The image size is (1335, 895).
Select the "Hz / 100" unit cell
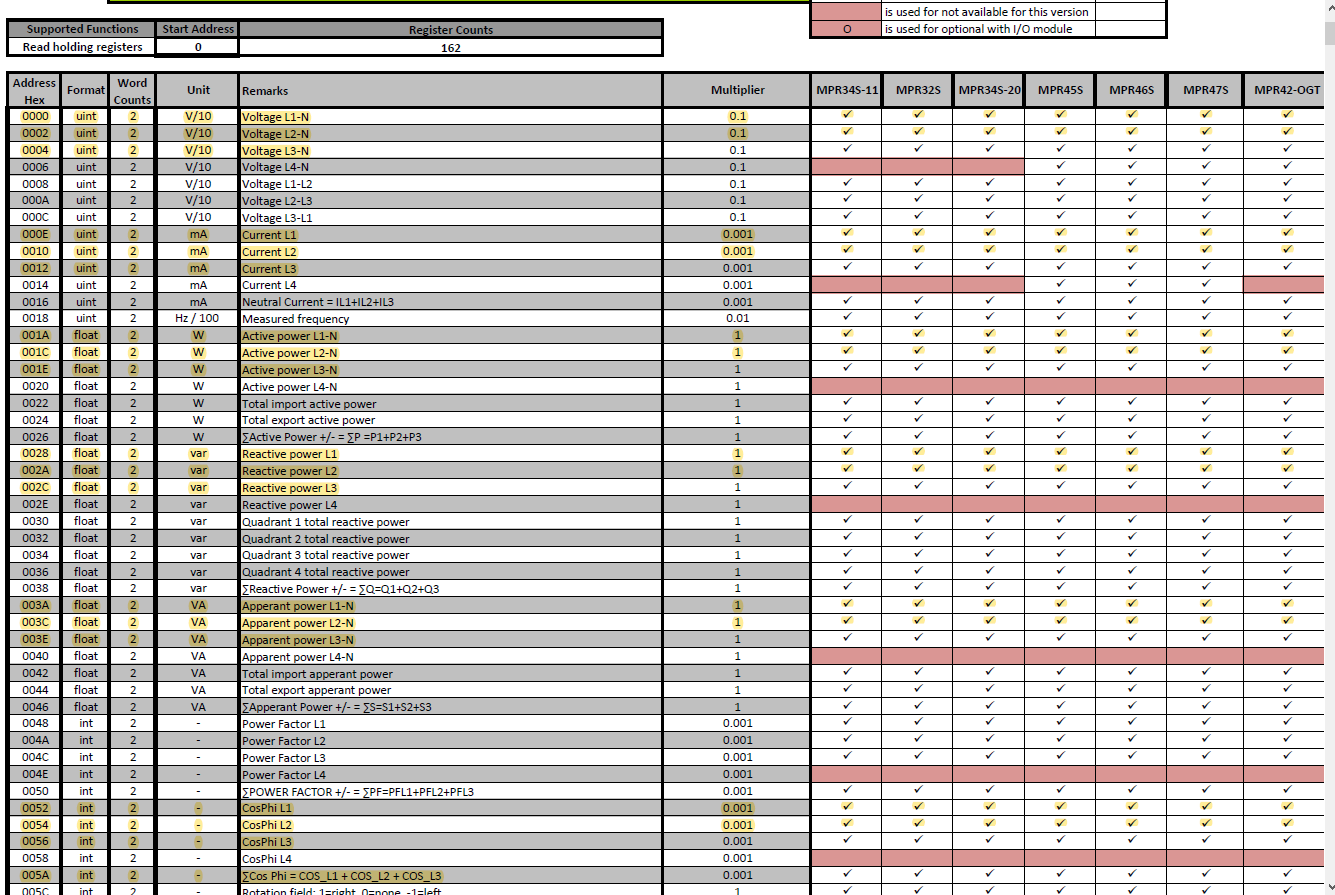click(198, 319)
